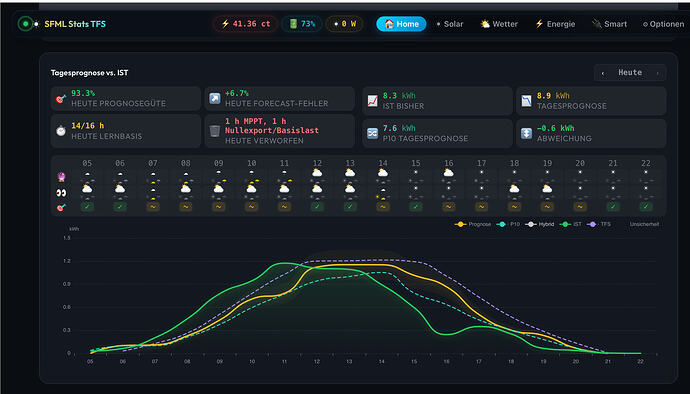
Task: Click the 14/16 h Lernbasis value
Action: point(88,126)
